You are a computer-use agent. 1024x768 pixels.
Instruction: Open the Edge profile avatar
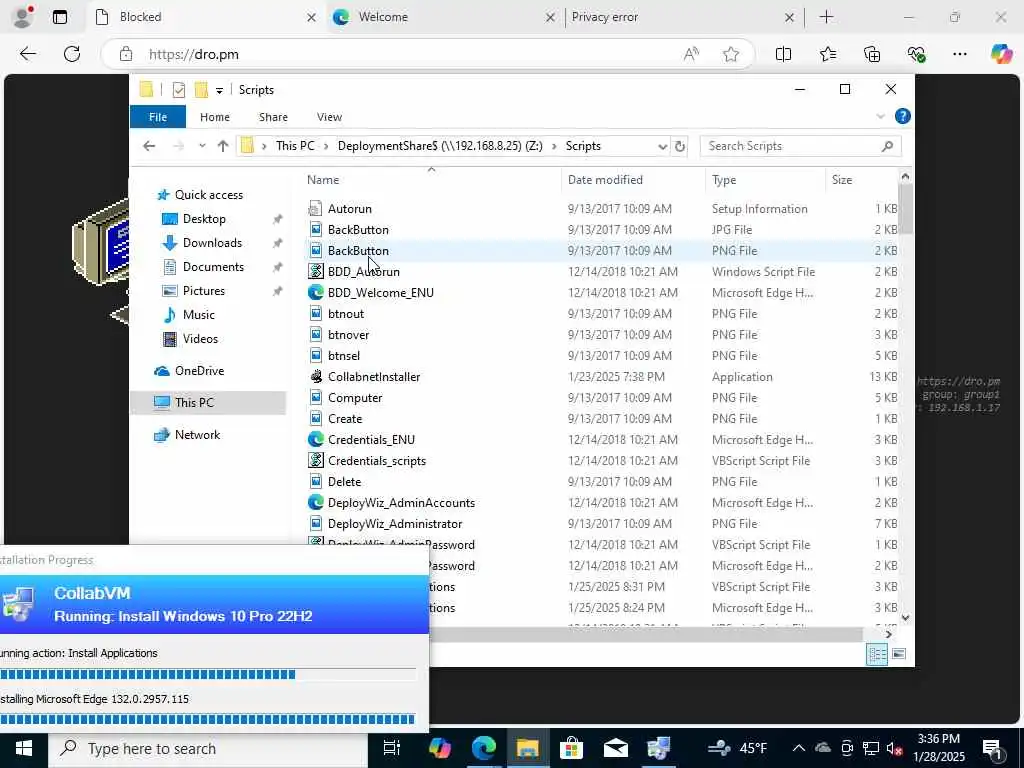[22, 17]
